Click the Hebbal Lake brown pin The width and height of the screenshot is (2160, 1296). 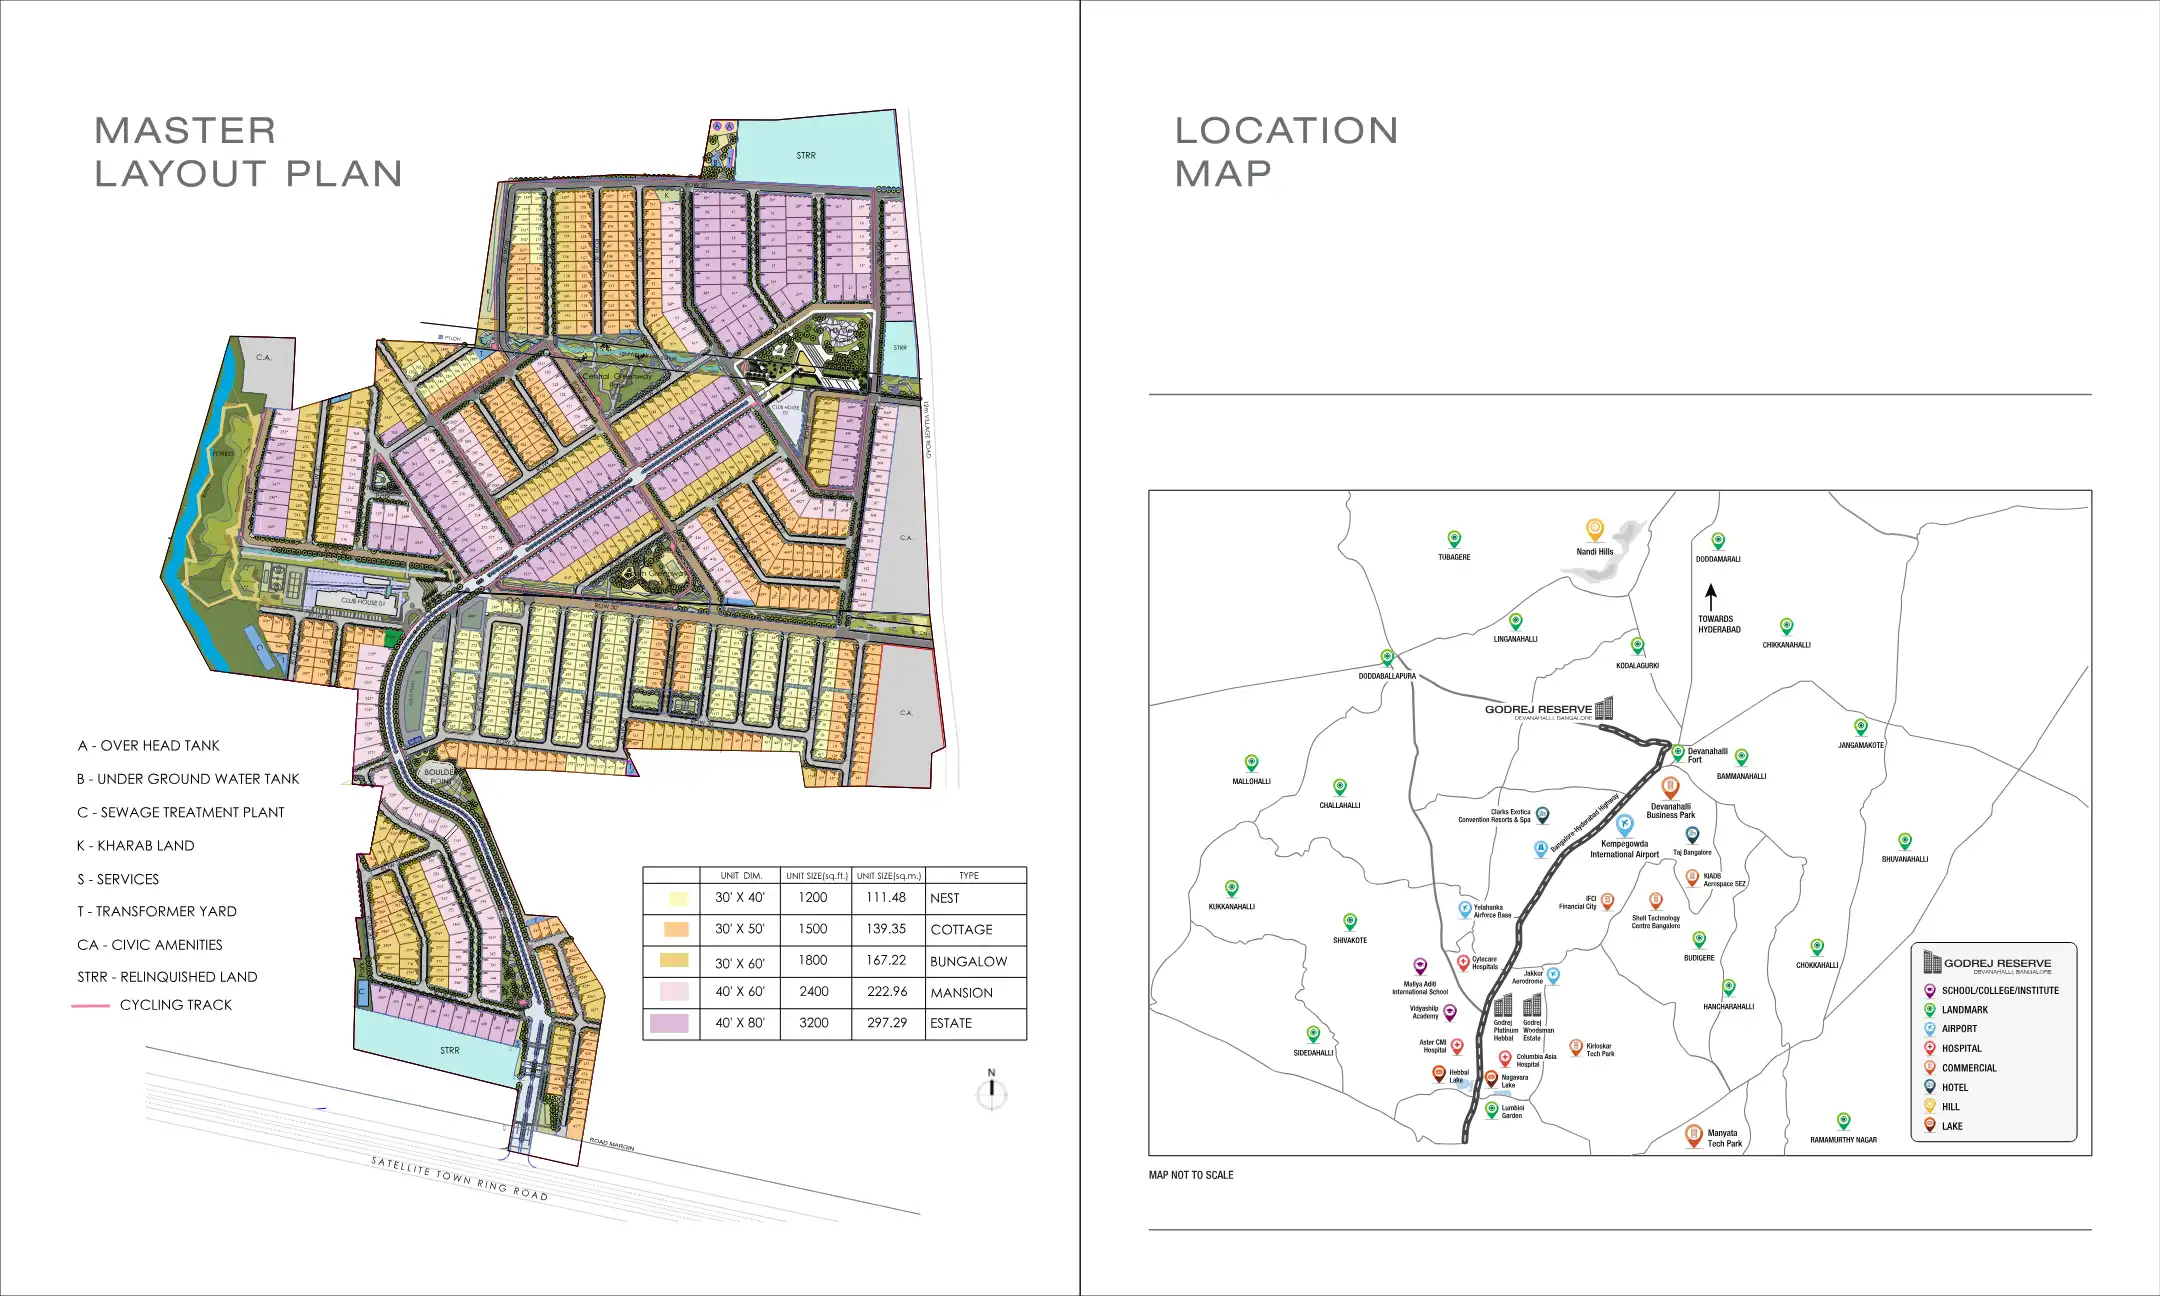[1439, 1074]
